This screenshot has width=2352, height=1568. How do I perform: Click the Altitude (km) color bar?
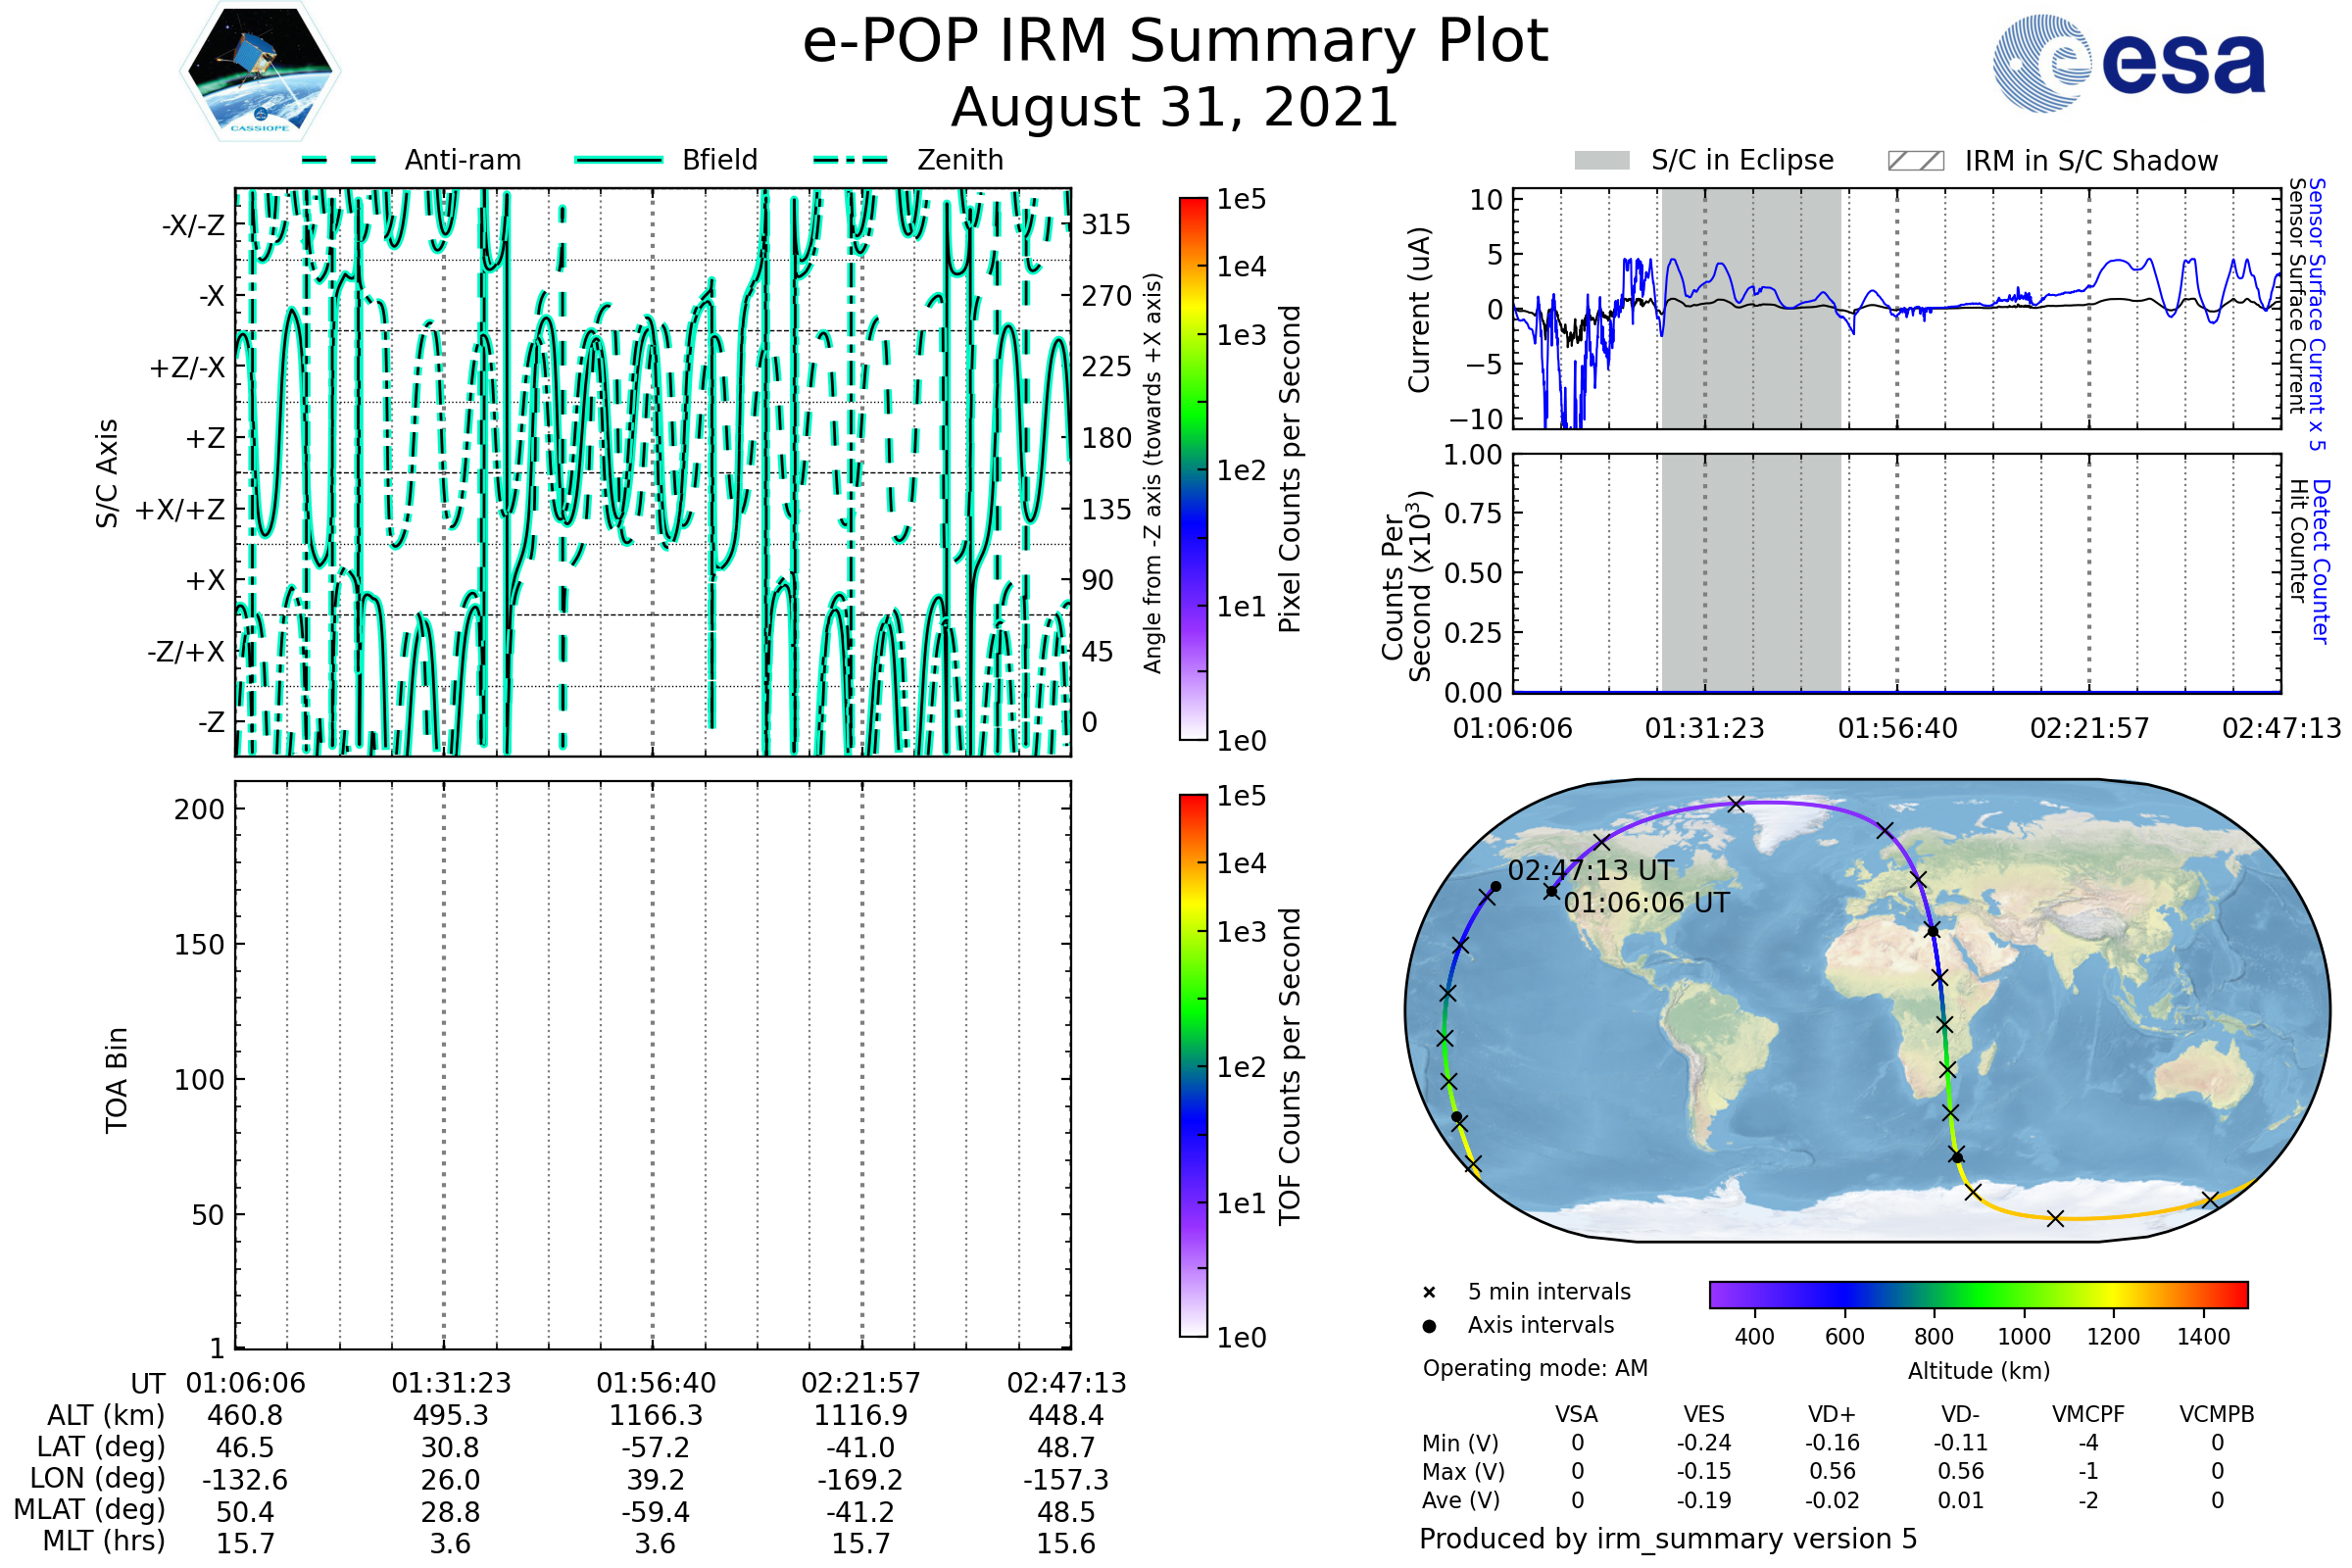point(1979,1294)
